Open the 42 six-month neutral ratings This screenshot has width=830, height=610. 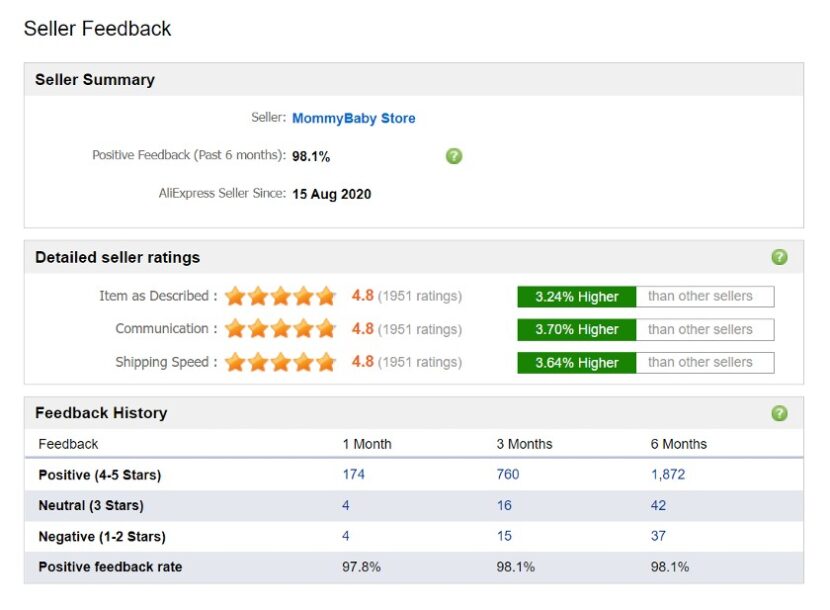[x=657, y=505]
